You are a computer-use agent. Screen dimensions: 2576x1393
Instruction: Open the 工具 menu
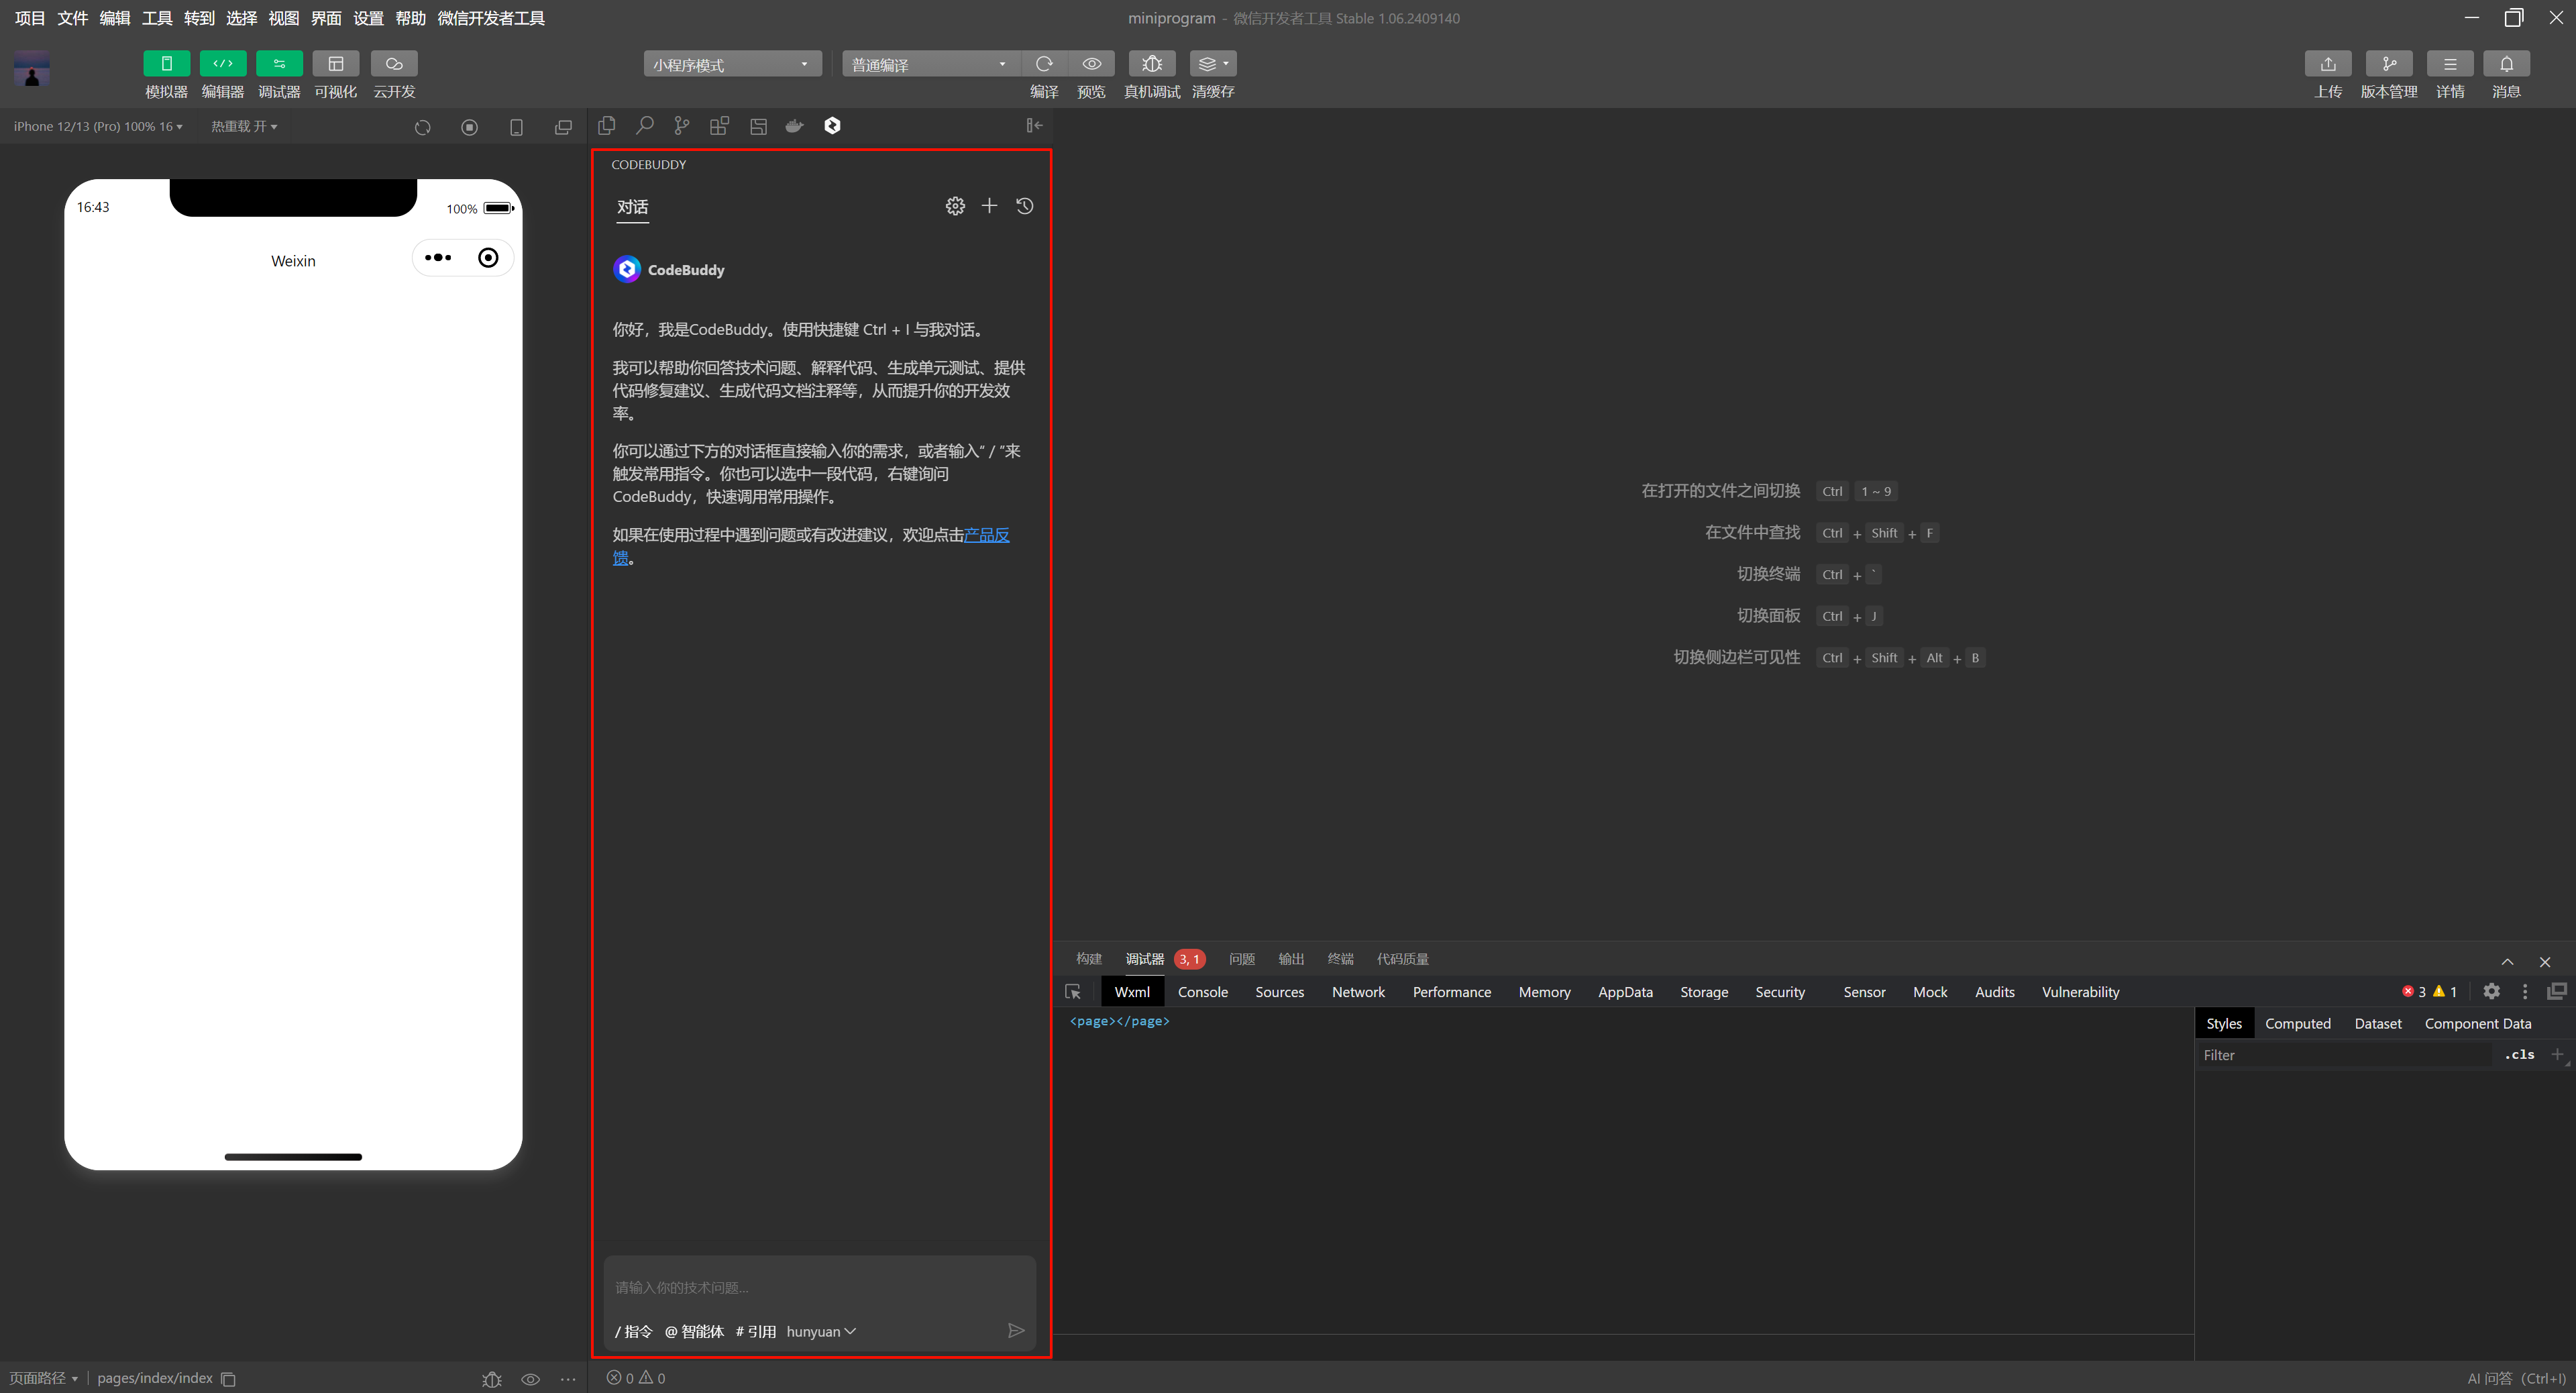pos(156,18)
